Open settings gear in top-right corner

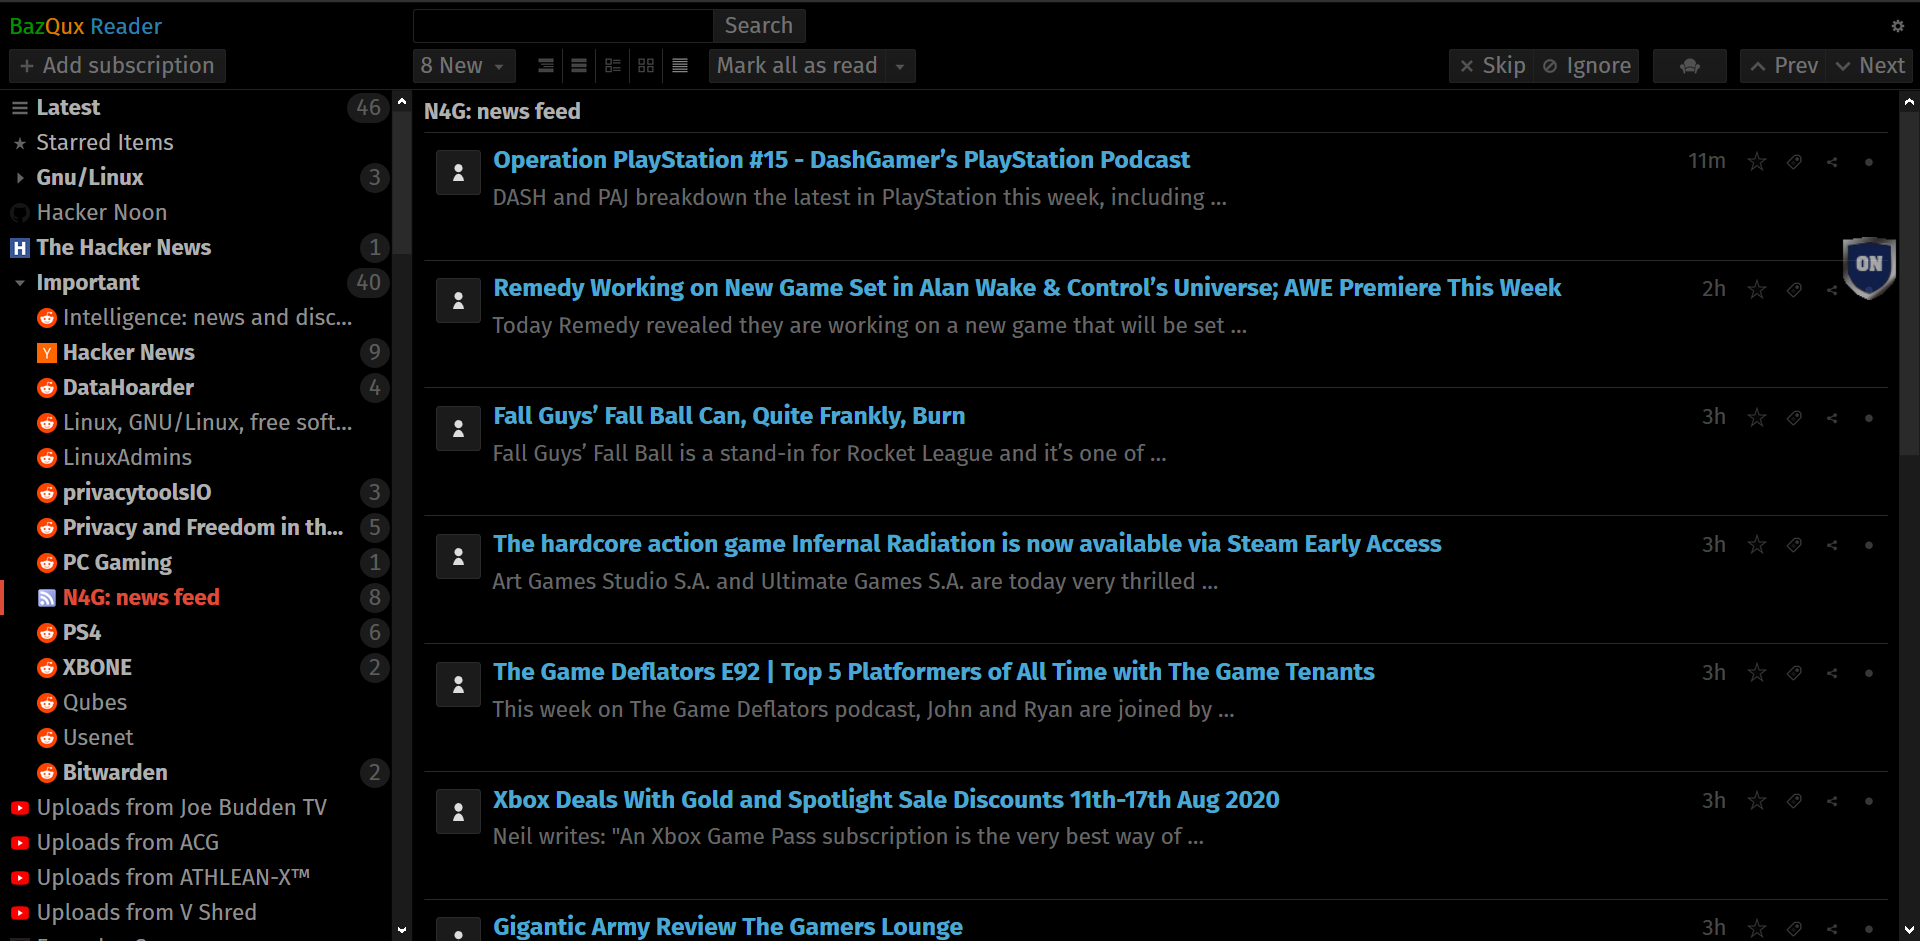coord(1897,26)
